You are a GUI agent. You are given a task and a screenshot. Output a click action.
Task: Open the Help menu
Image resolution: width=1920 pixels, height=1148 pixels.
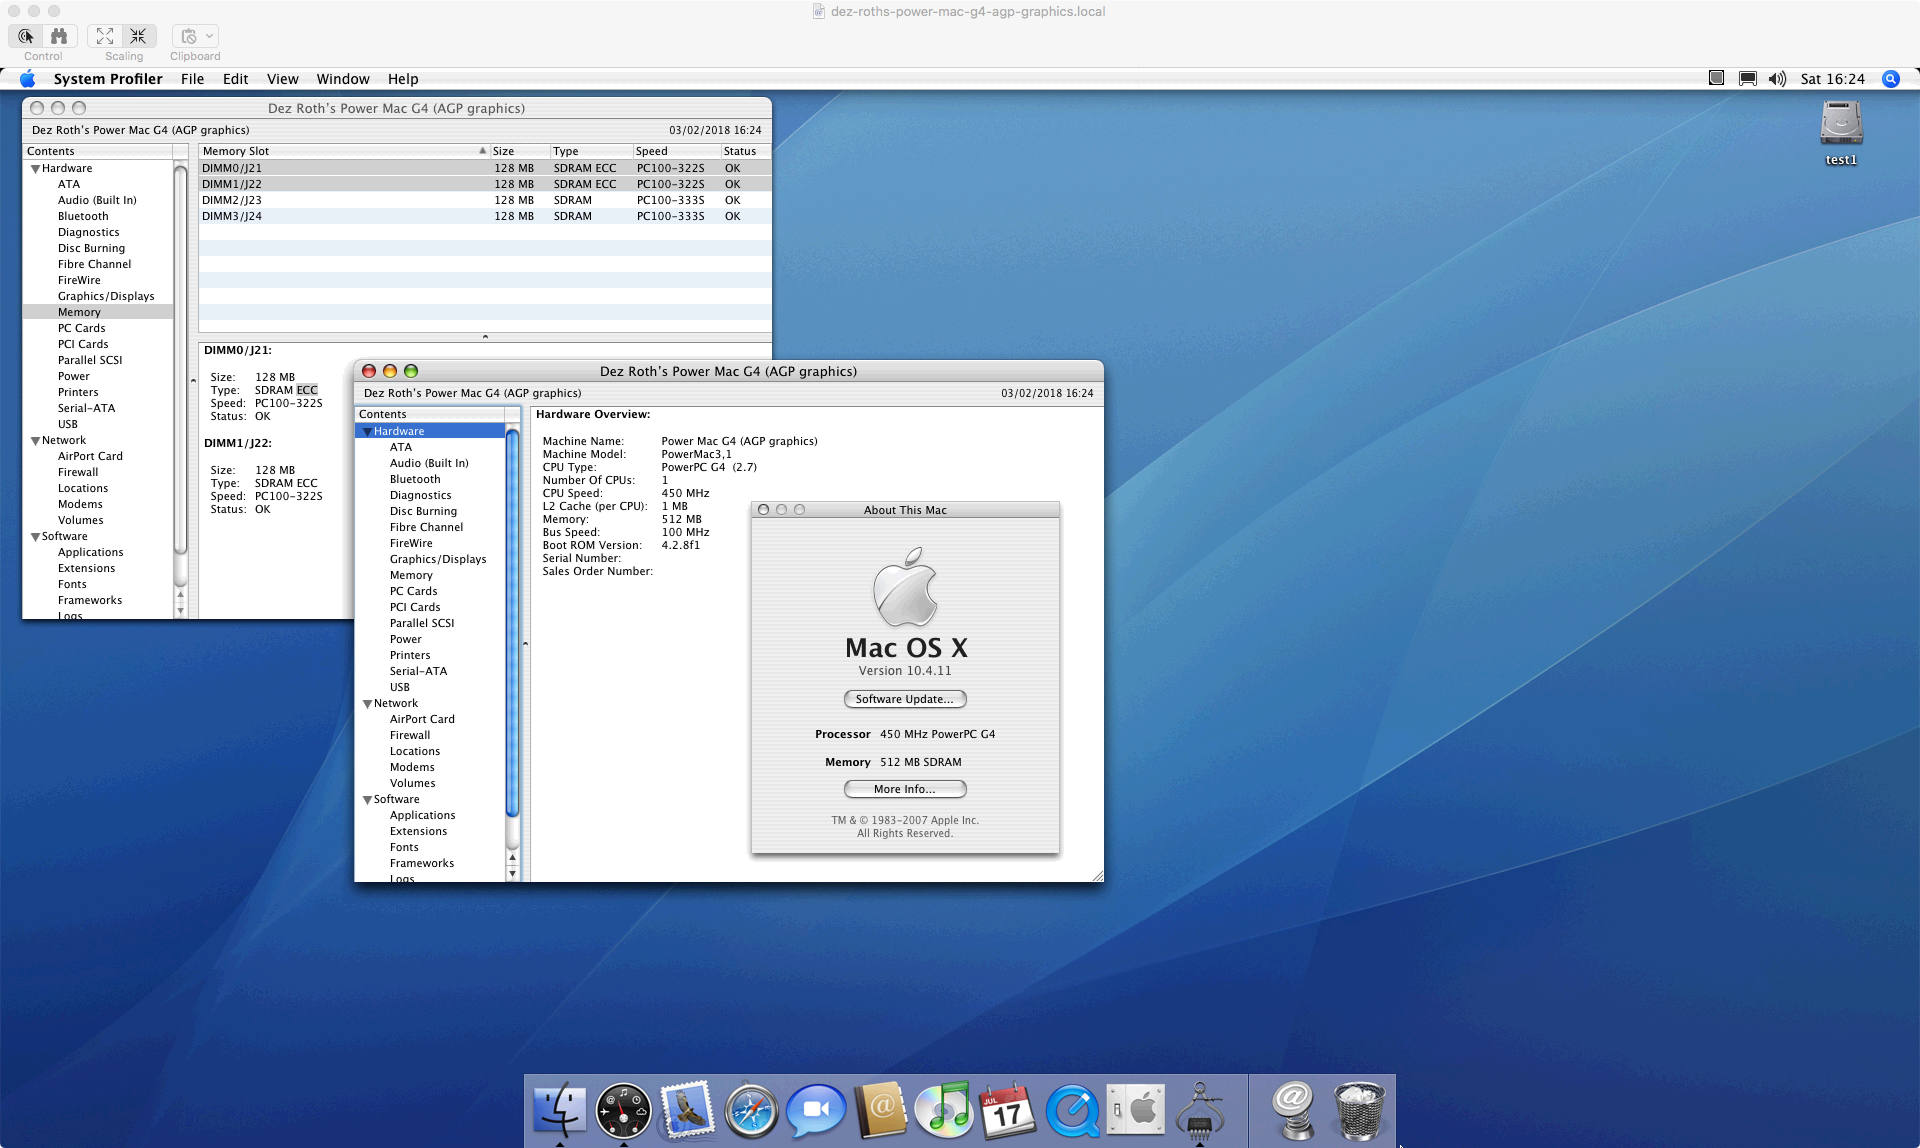[403, 79]
